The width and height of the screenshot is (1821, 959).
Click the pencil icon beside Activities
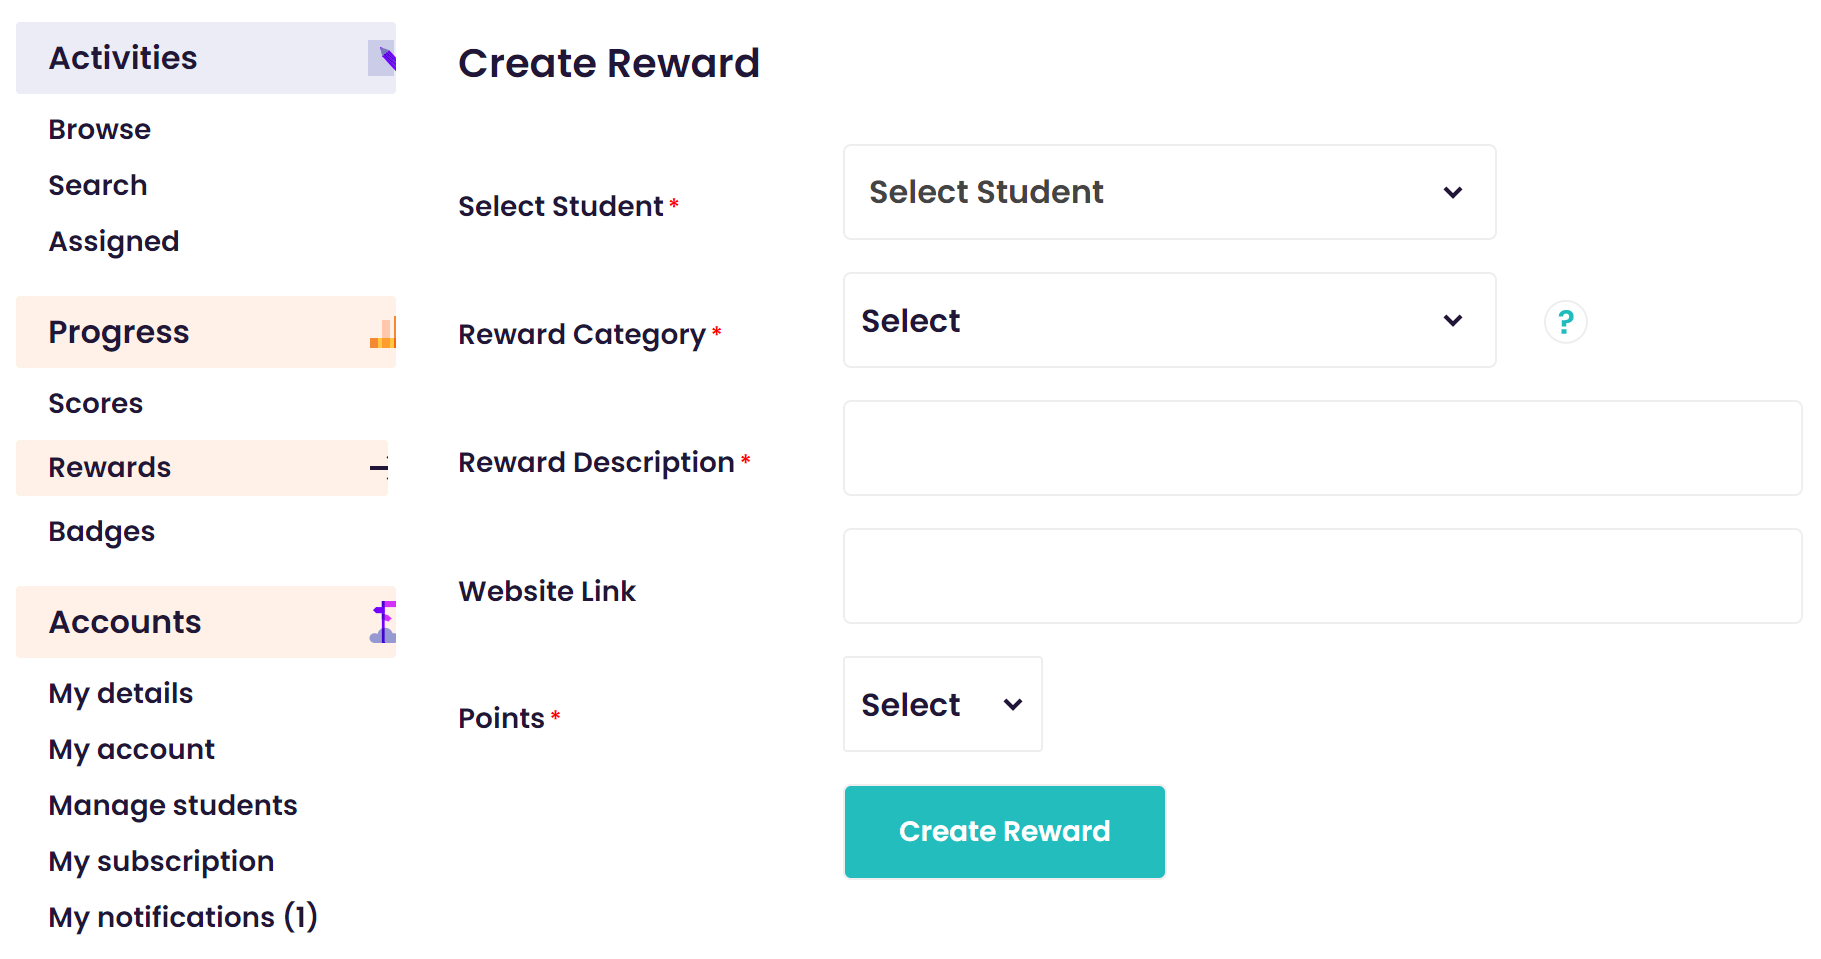click(x=383, y=58)
